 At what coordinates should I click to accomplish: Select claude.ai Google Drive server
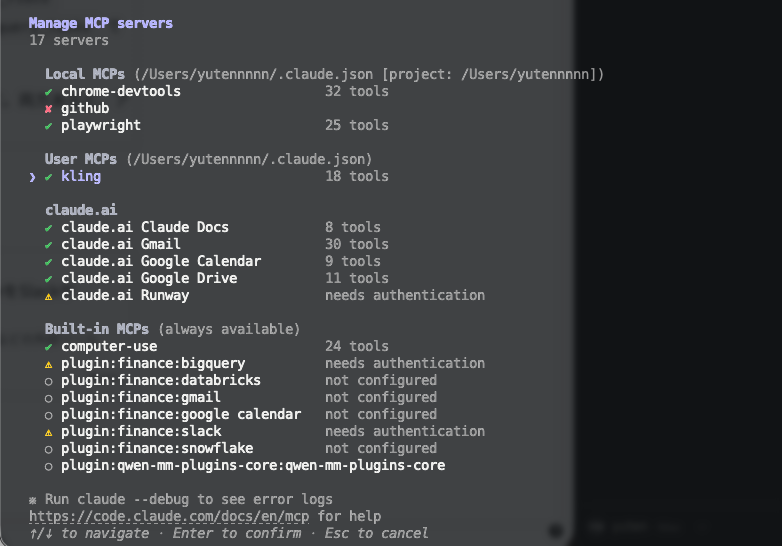click(216, 278)
